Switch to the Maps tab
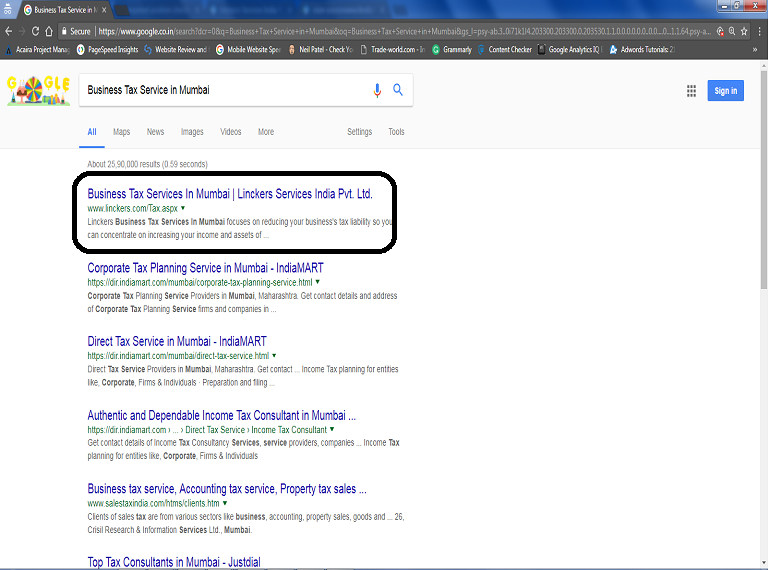770x570 pixels. click(121, 132)
